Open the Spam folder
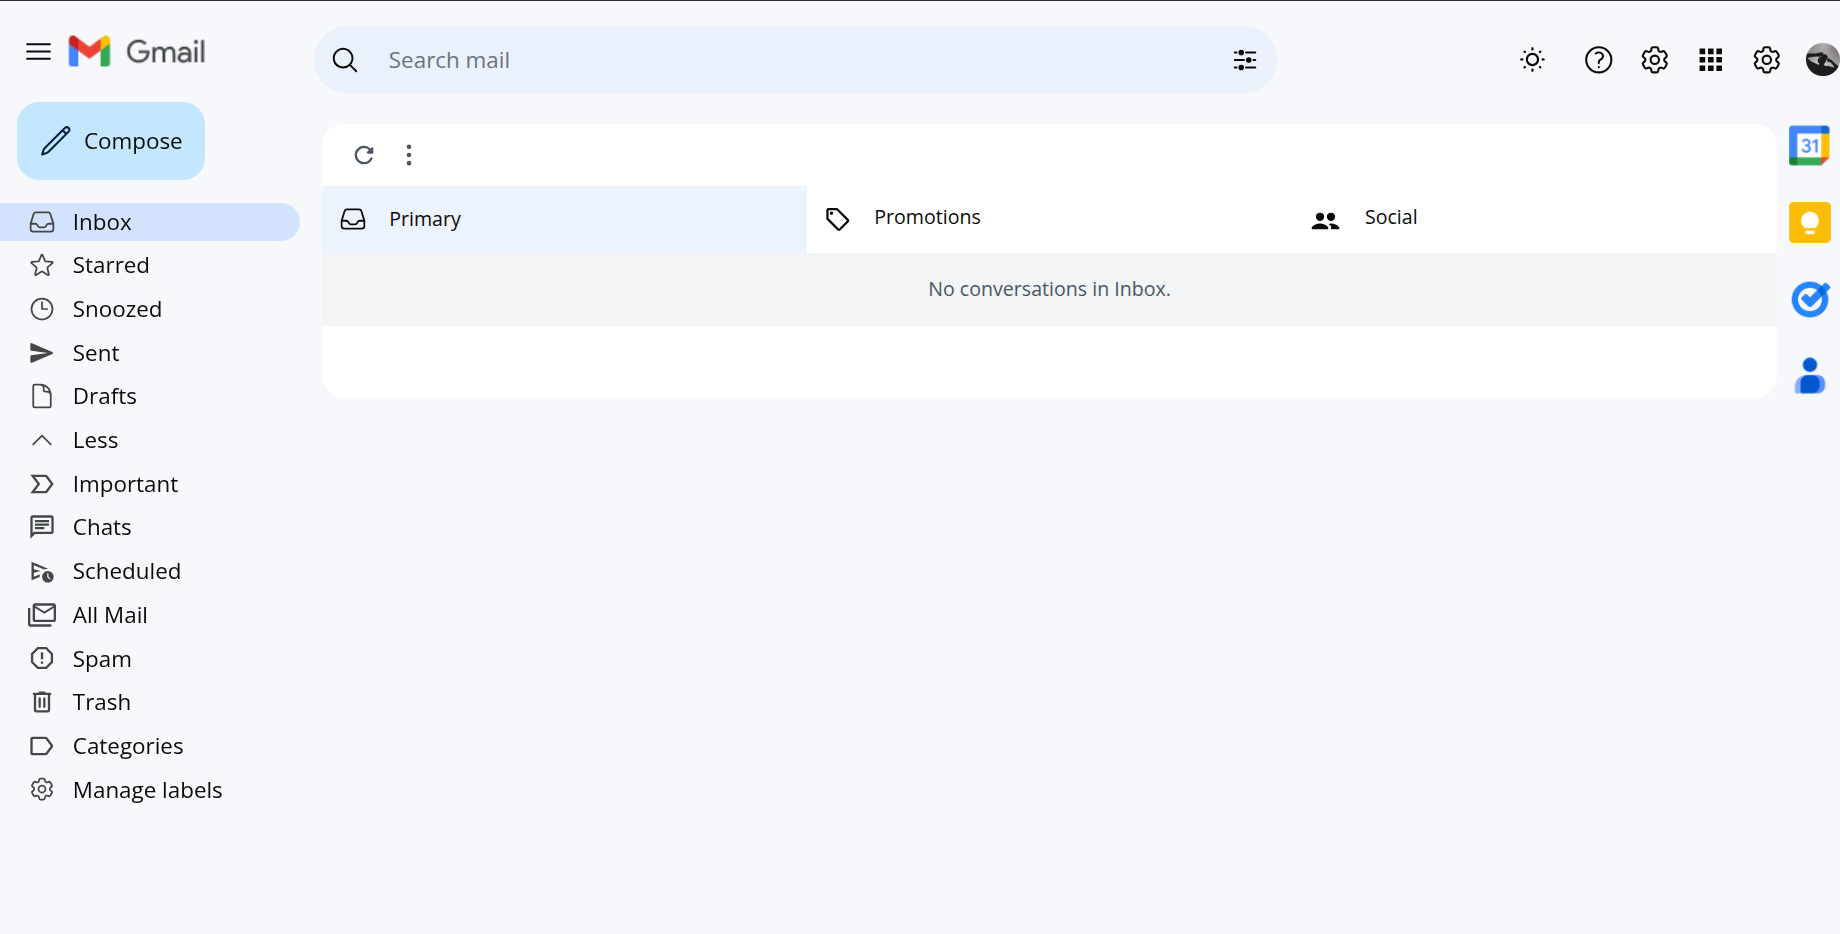This screenshot has height=934, width=1840. point(101,658)
